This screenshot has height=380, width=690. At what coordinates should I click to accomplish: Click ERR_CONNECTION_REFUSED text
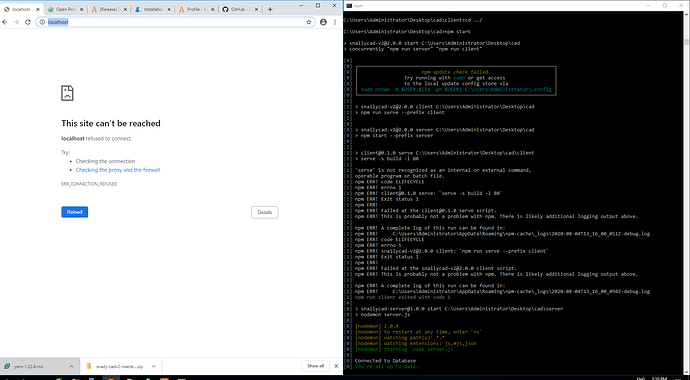[x=89, y=184]
